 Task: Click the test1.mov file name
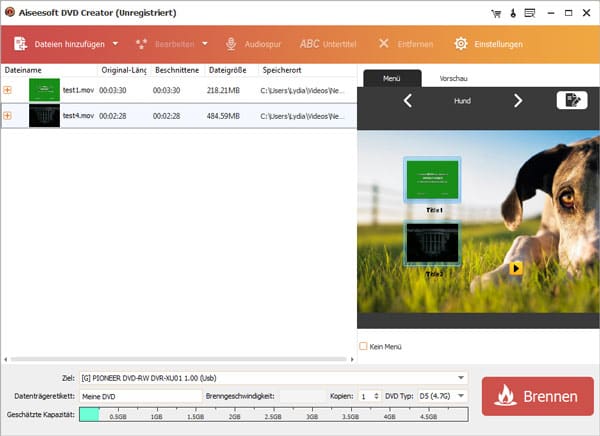coord(78,90)
